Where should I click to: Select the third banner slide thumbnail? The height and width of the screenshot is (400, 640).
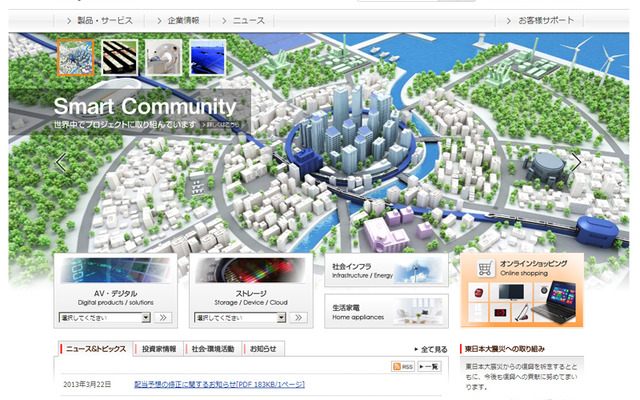point(163,58)
